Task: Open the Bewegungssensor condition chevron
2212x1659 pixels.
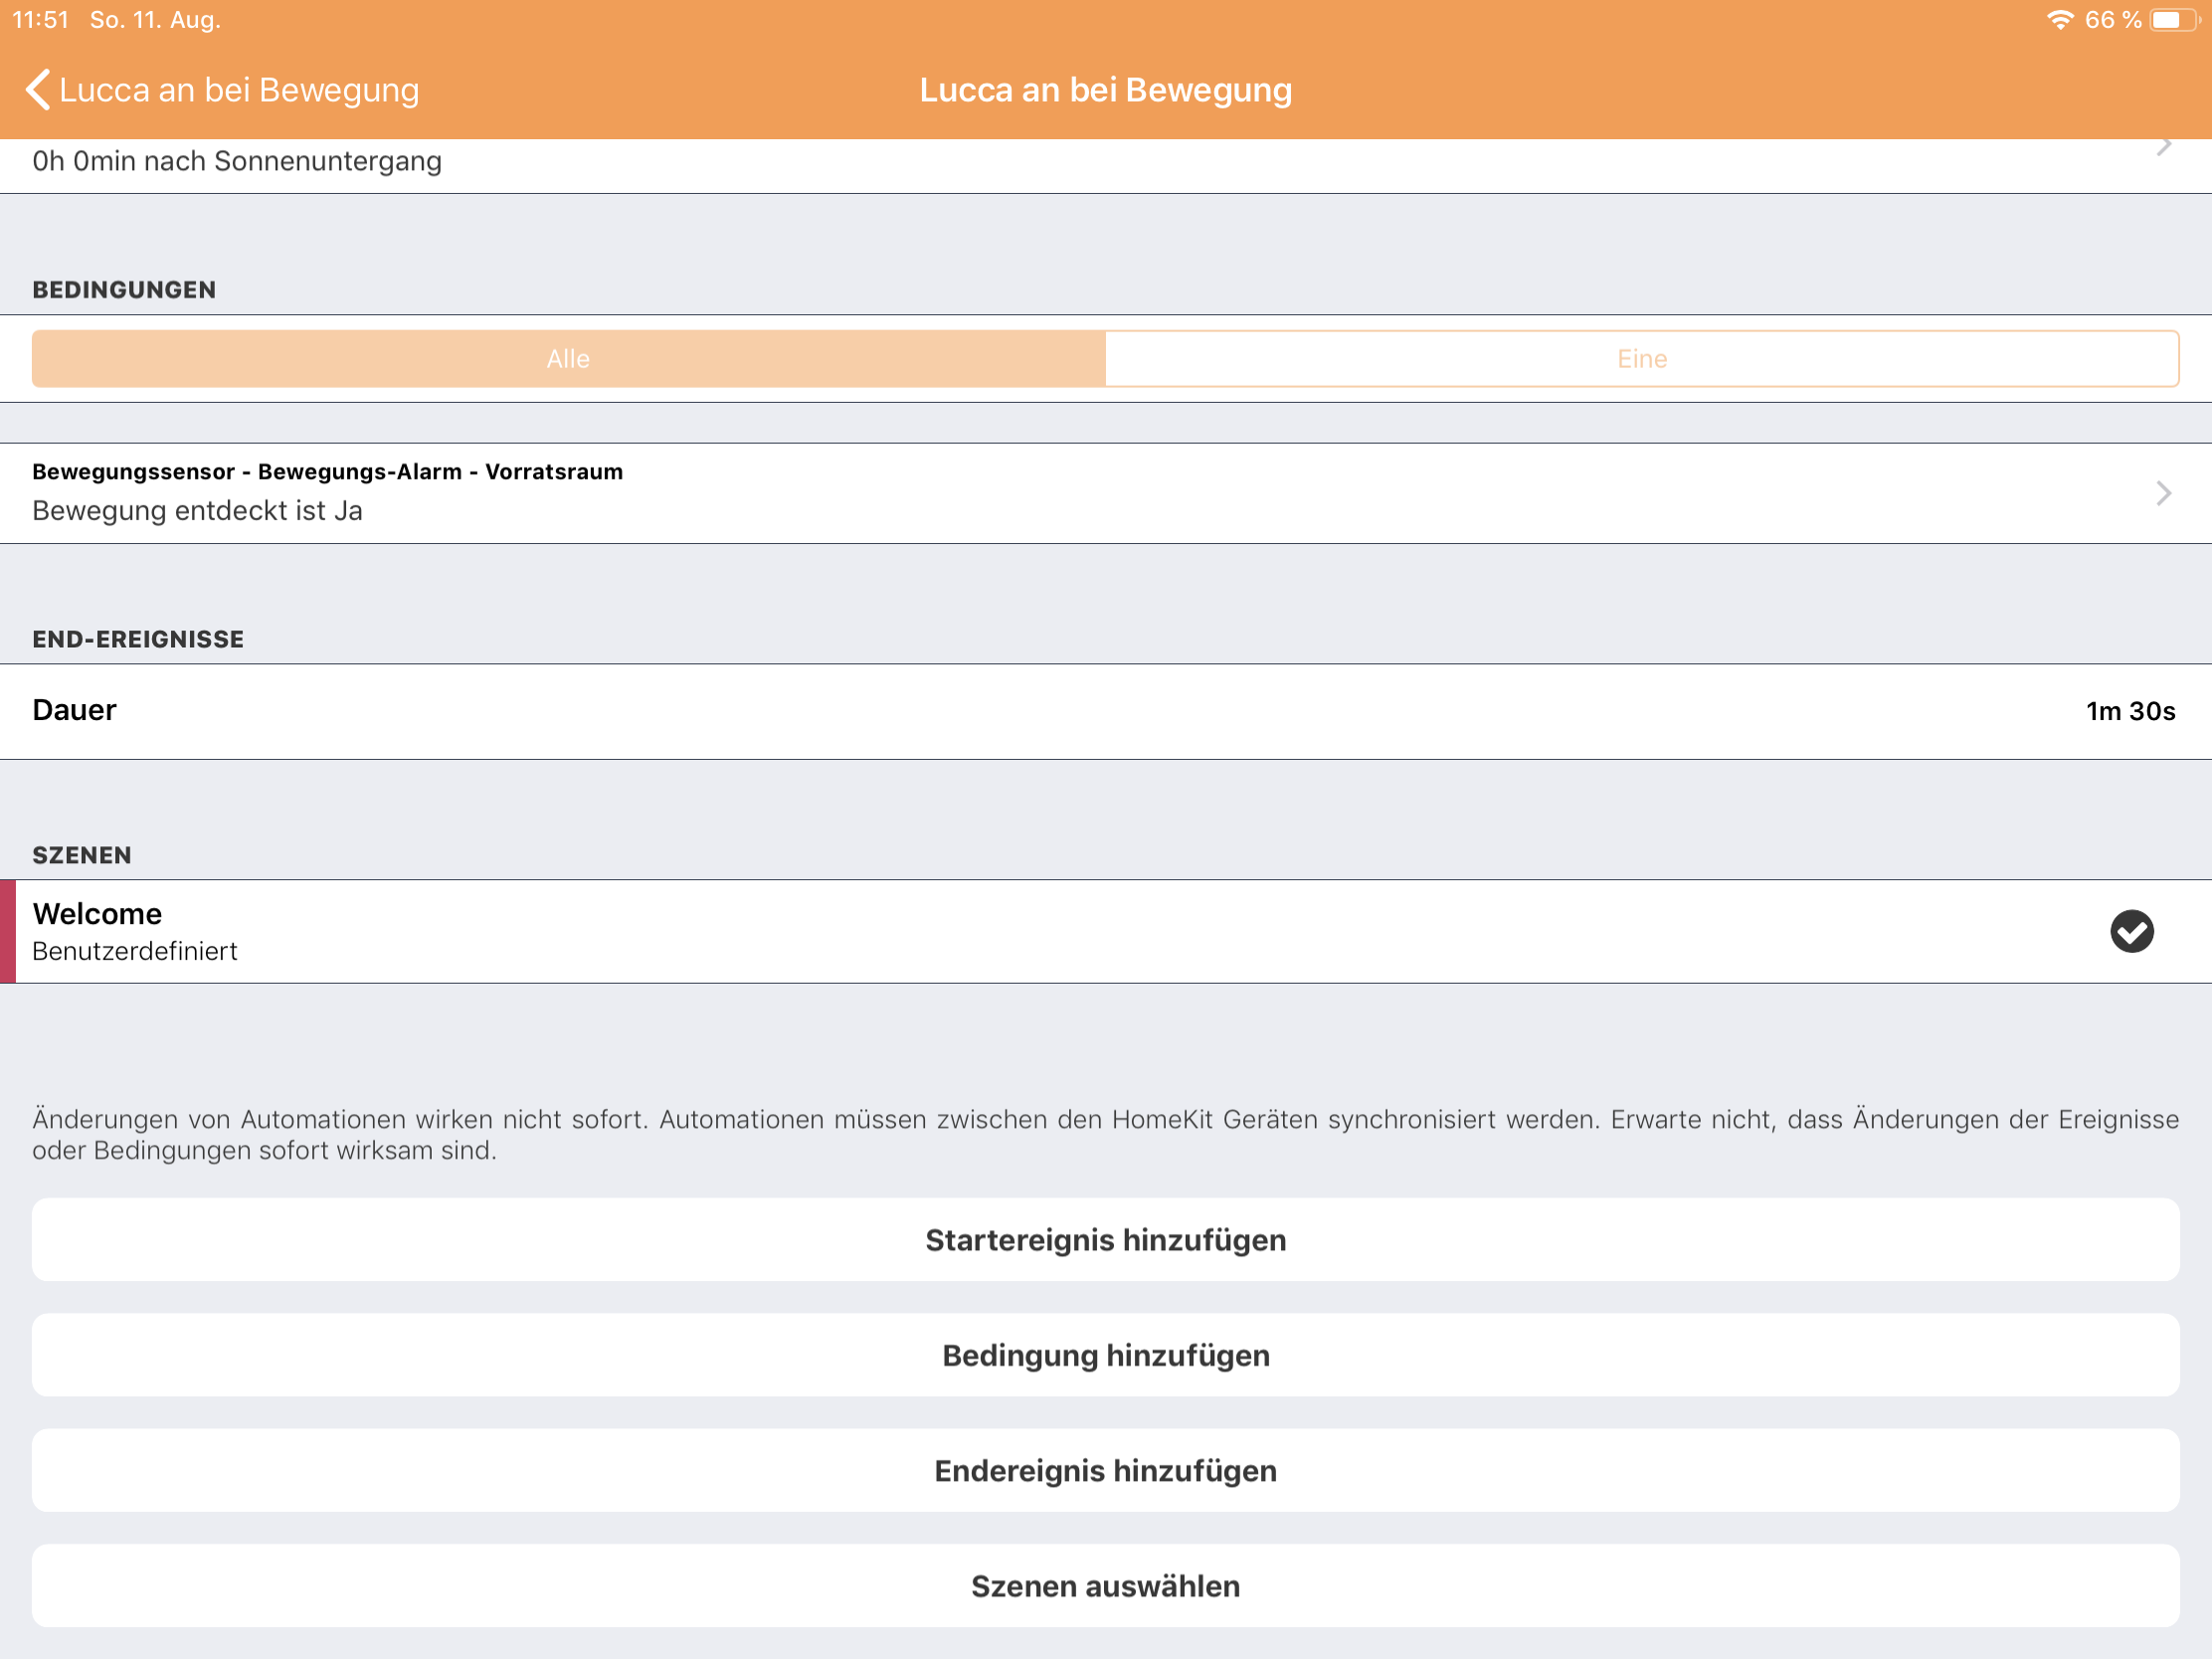Action: click(2163, 493)
